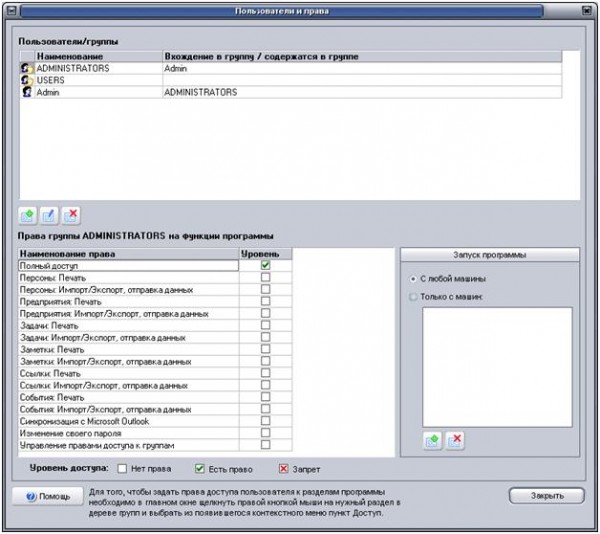Toggle Задачи: Импорт/Экспорт checkbox
The image size is (600, 534).
(266, 337)
